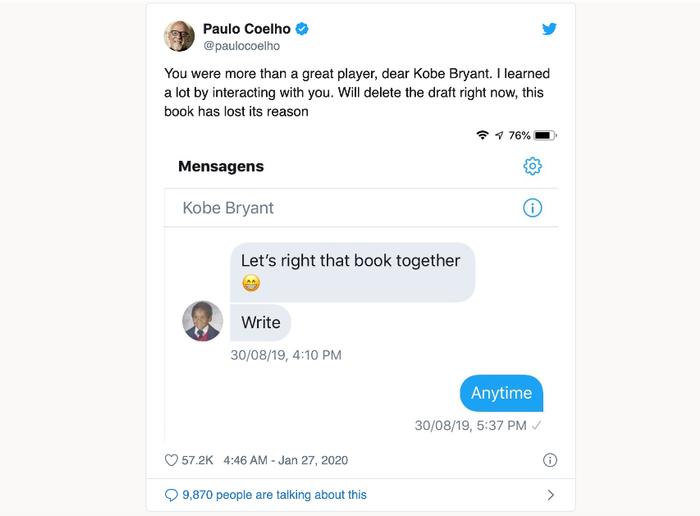Open the Mensagens settings gear icon
The height and width of the screenshot is (516, 700).
tap(532, 166)
